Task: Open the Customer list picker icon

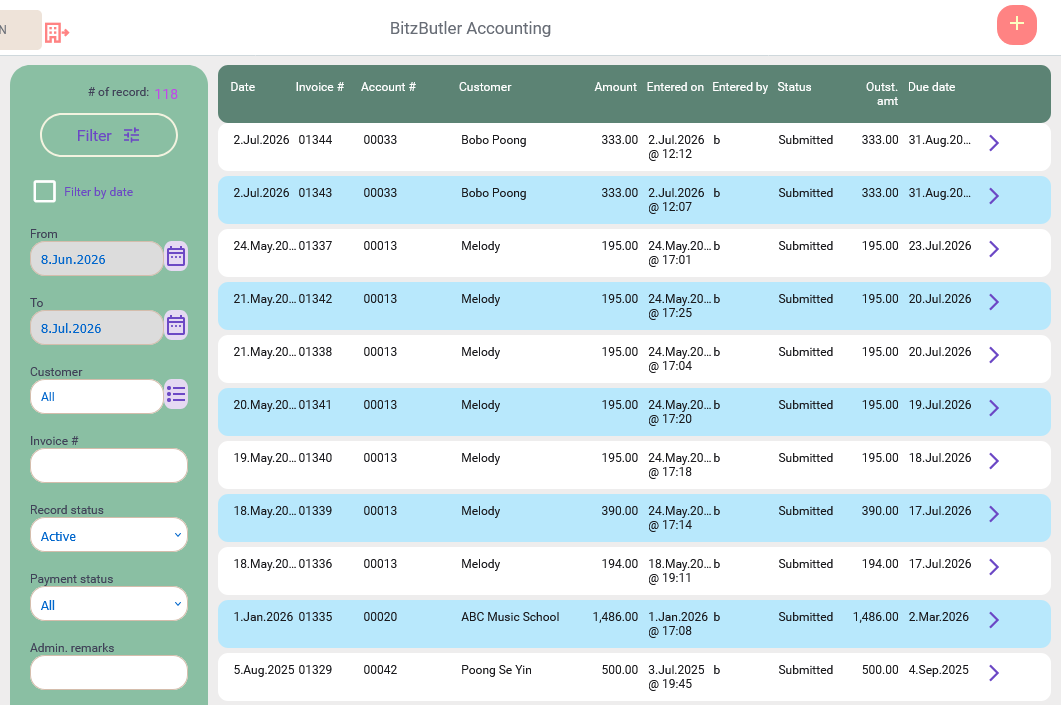Action: click(x=176, y=394)
